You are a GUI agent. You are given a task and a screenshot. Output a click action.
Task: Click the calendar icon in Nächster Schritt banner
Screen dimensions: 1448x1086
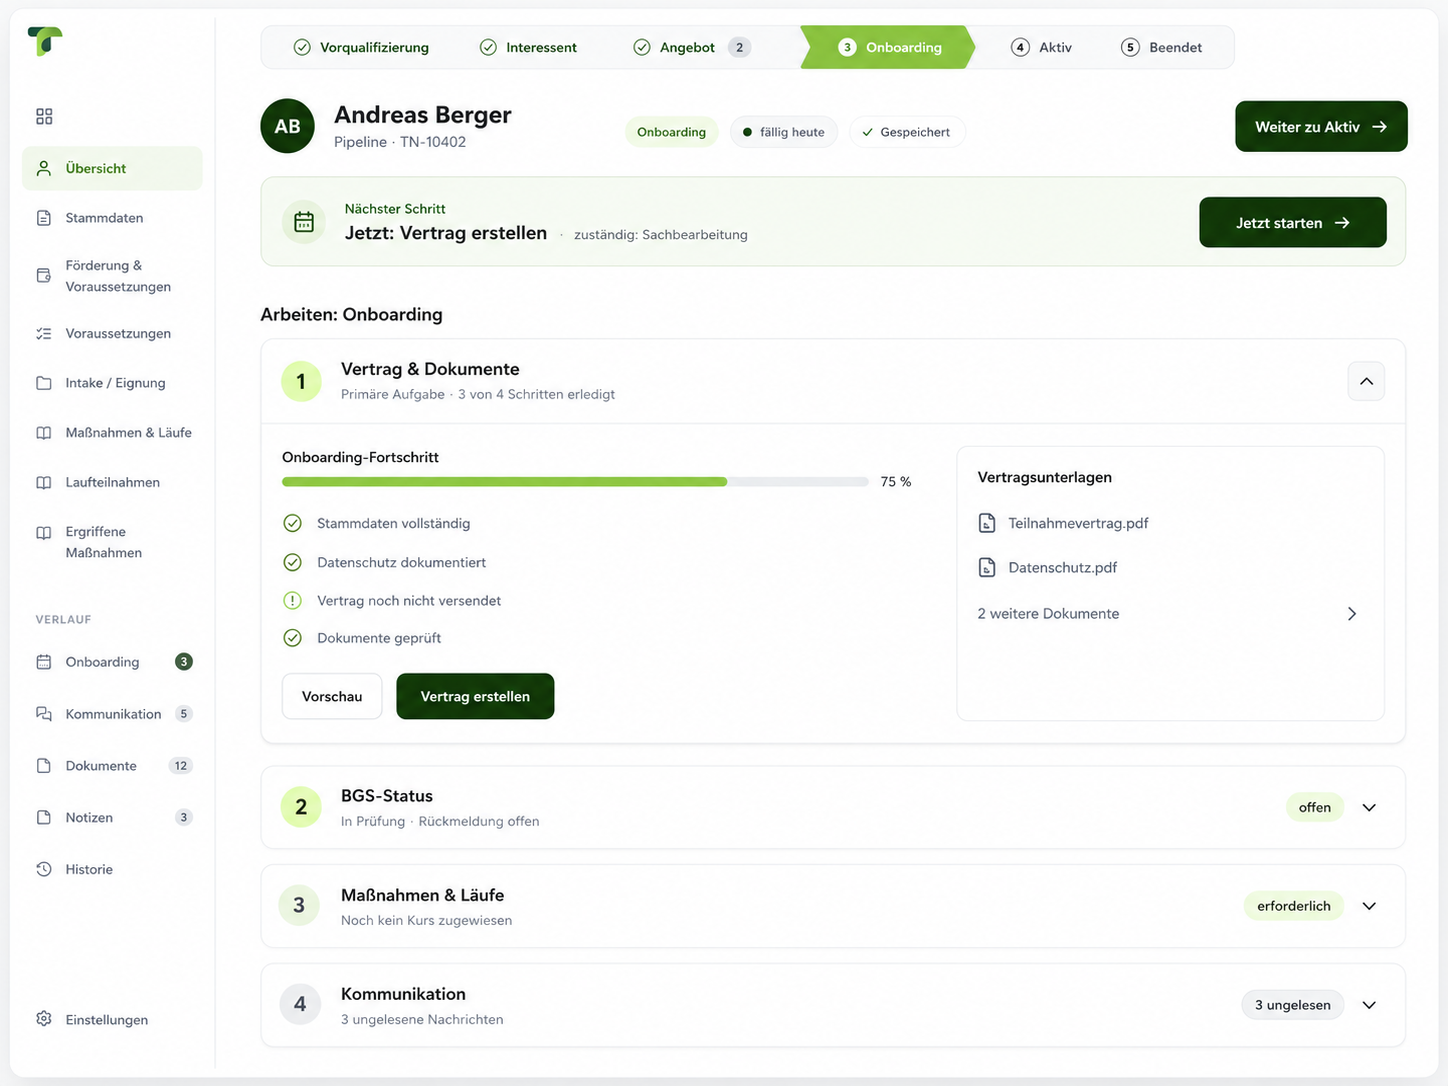[x=304, y=222]
